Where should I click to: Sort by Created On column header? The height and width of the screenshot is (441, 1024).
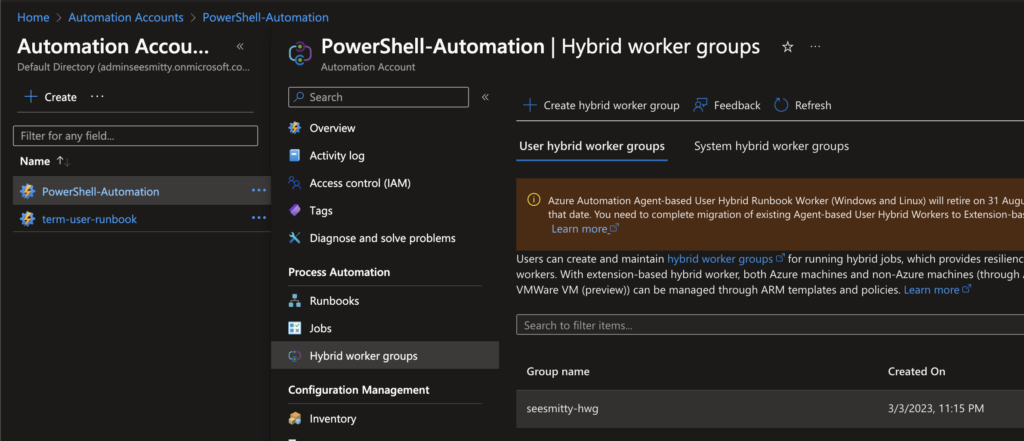coord(916,371)
